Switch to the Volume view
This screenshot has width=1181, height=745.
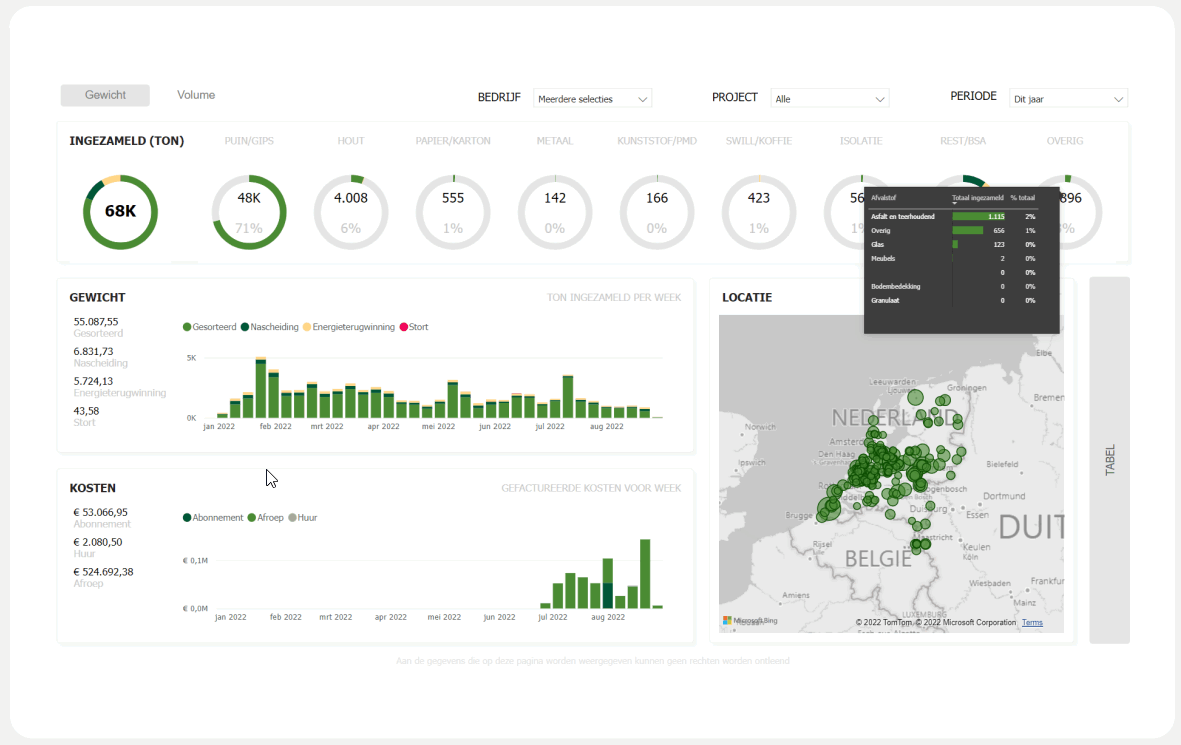[x=196, y=95]
